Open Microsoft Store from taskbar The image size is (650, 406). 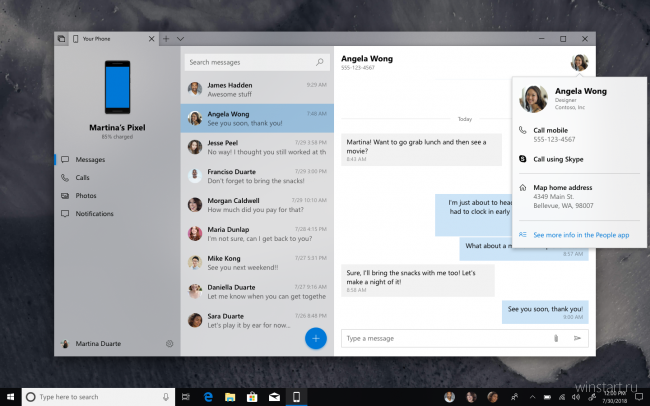coord(252,397)
